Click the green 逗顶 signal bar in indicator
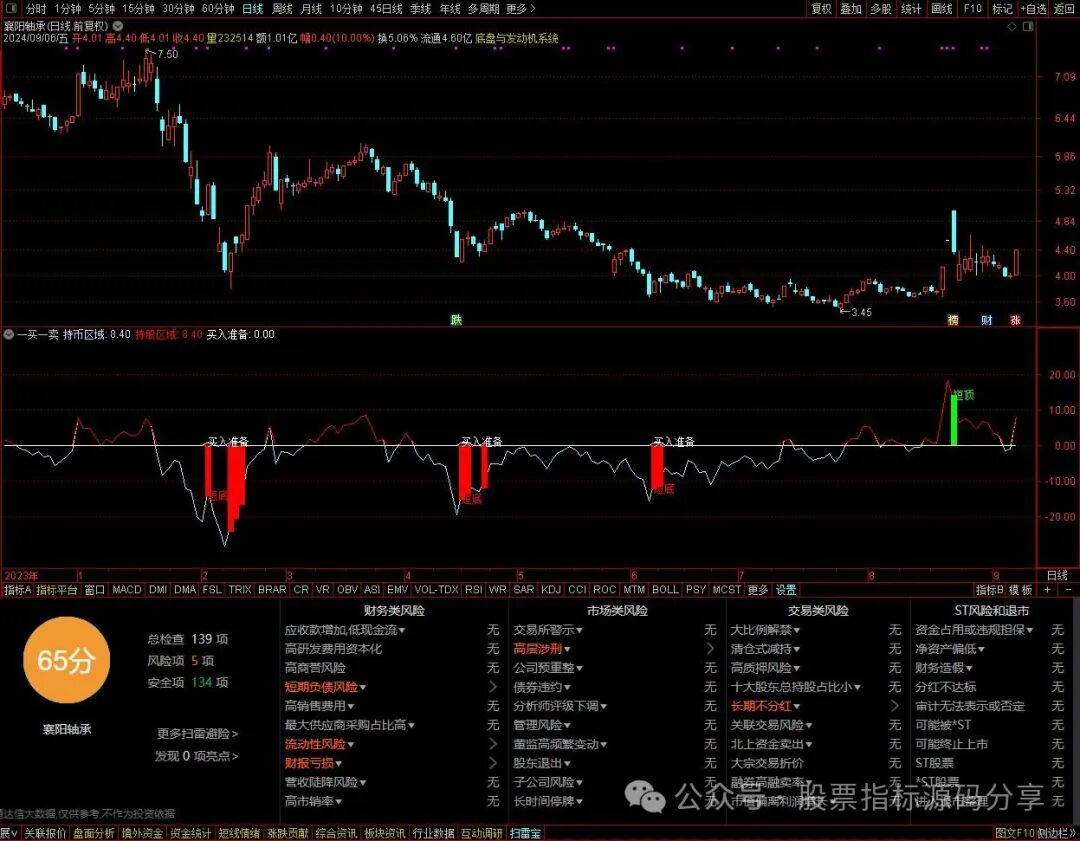This screenshot has height=841, width=1080. [954, 419]
